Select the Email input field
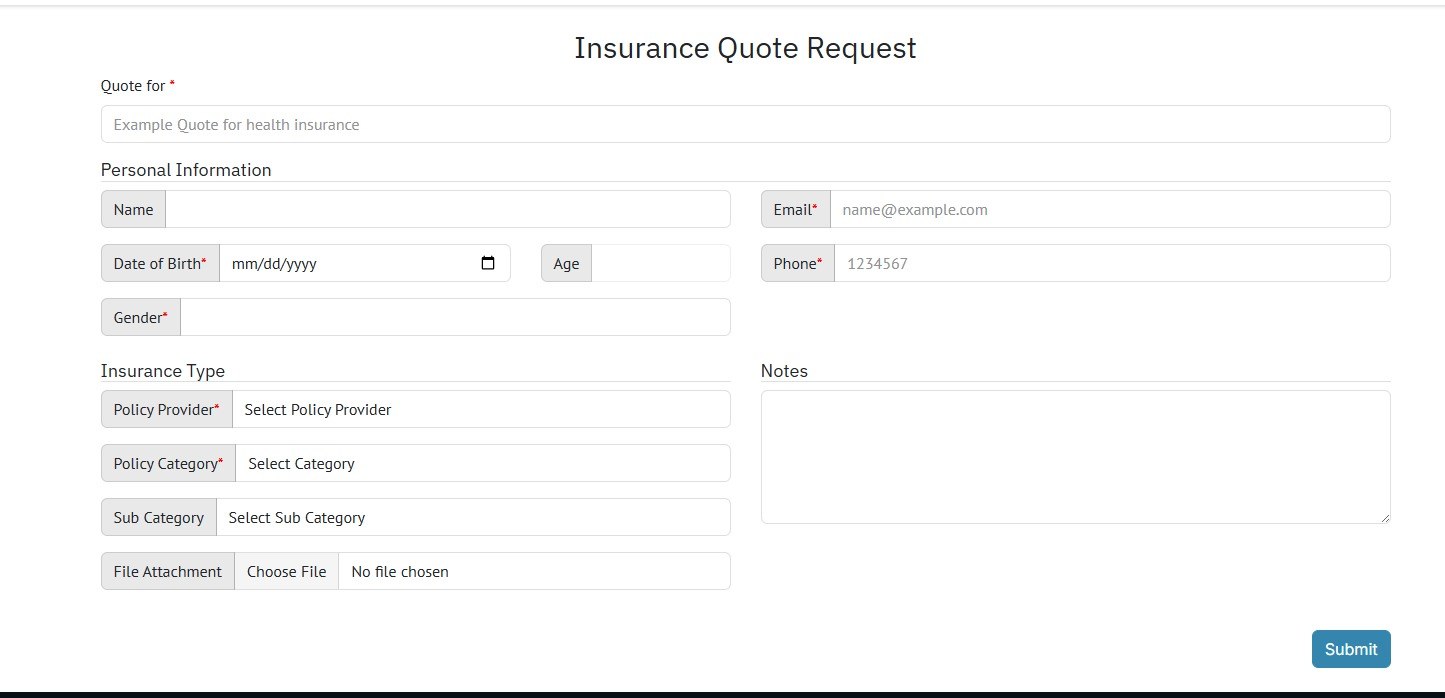The width and height of the screenshot is (1445, 698). tap(1109, 210)
